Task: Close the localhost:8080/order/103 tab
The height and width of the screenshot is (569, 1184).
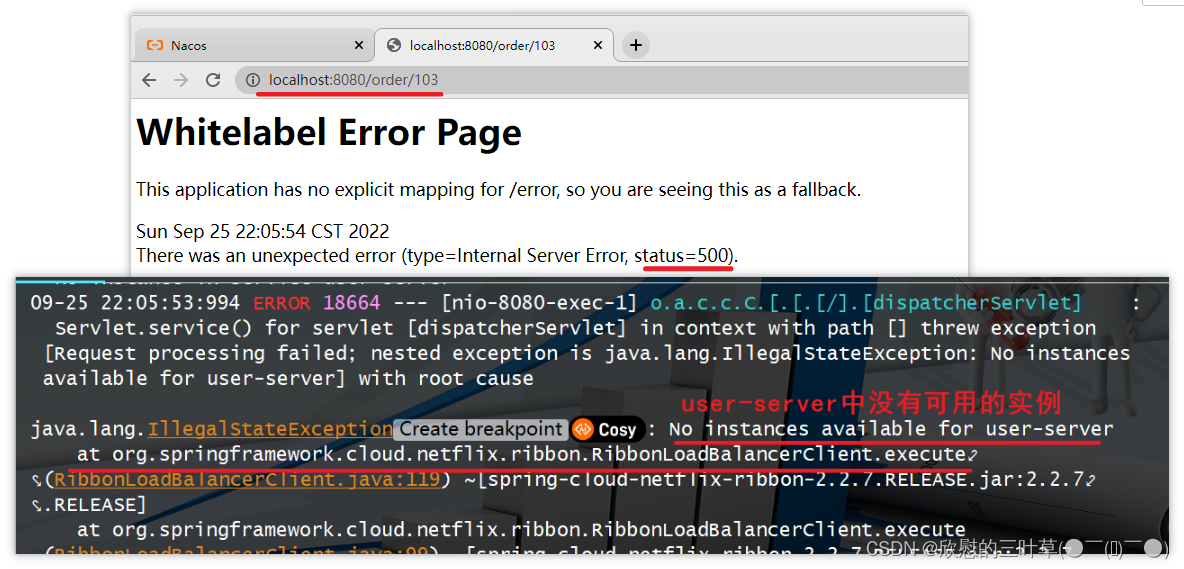Action: (x=598, y=45)
